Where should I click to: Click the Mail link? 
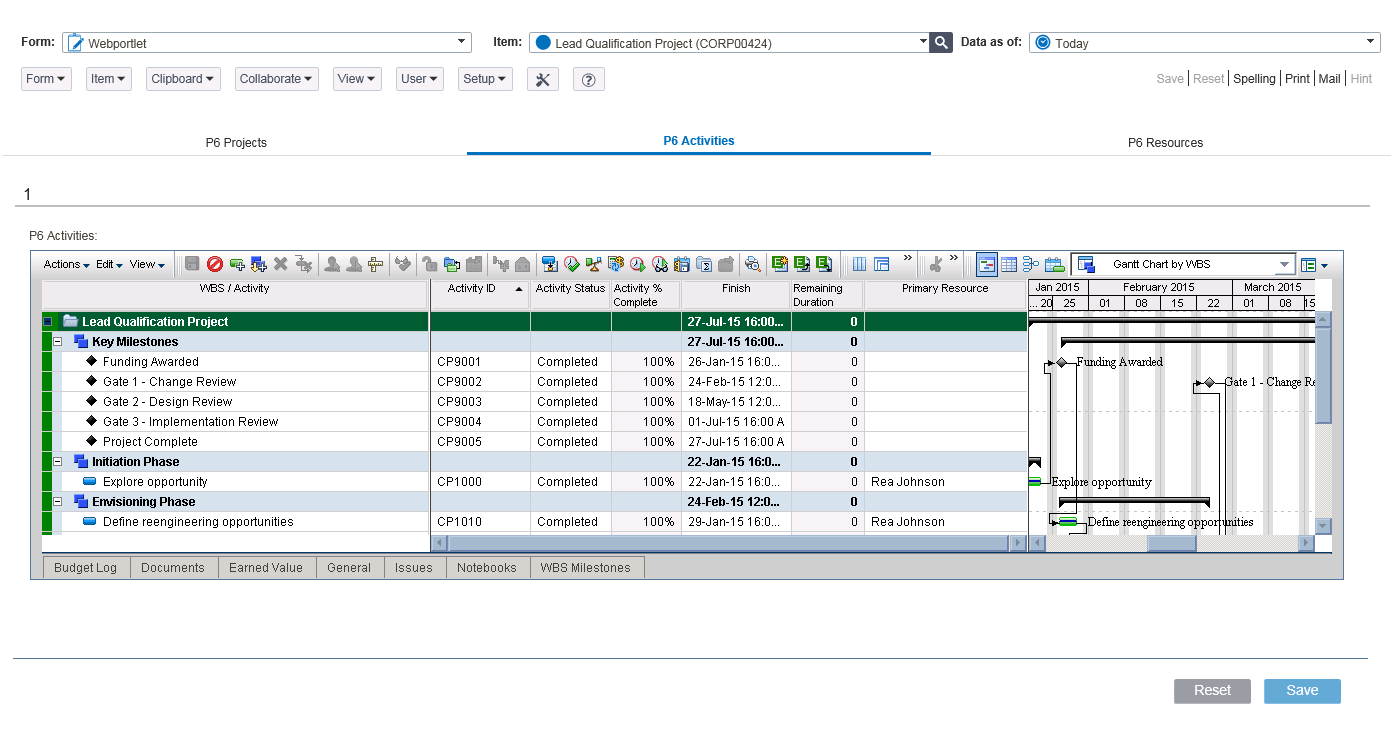pos(1329,79)
